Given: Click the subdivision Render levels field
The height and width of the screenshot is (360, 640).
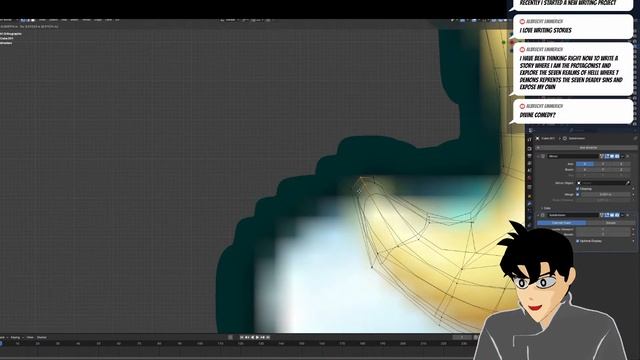Looking at the screenshot, I should [603, 234].
